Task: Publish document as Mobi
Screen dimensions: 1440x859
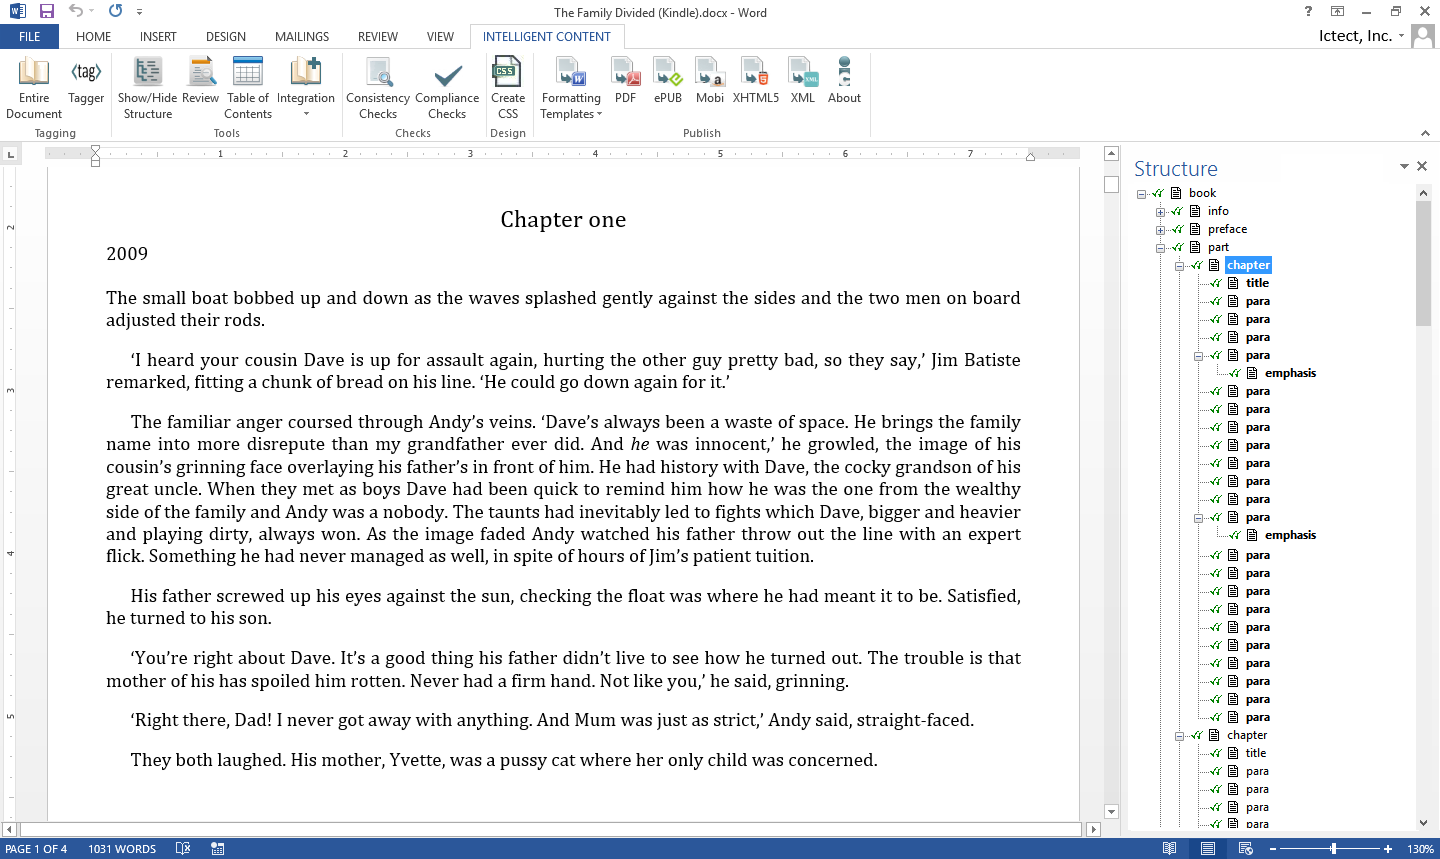Action: tap(710, 81)
